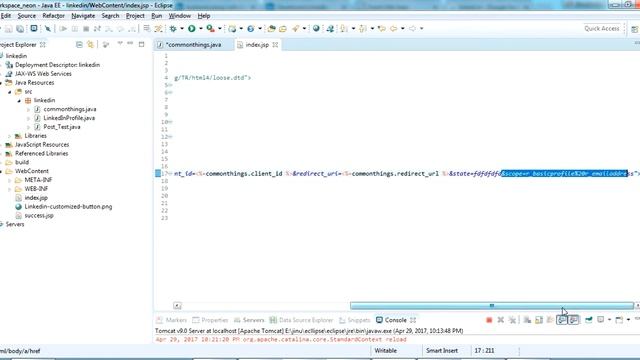This screenshot has height=360, width=640.
Task: Switch to the Properties view tab
Action: click(211, 320)
